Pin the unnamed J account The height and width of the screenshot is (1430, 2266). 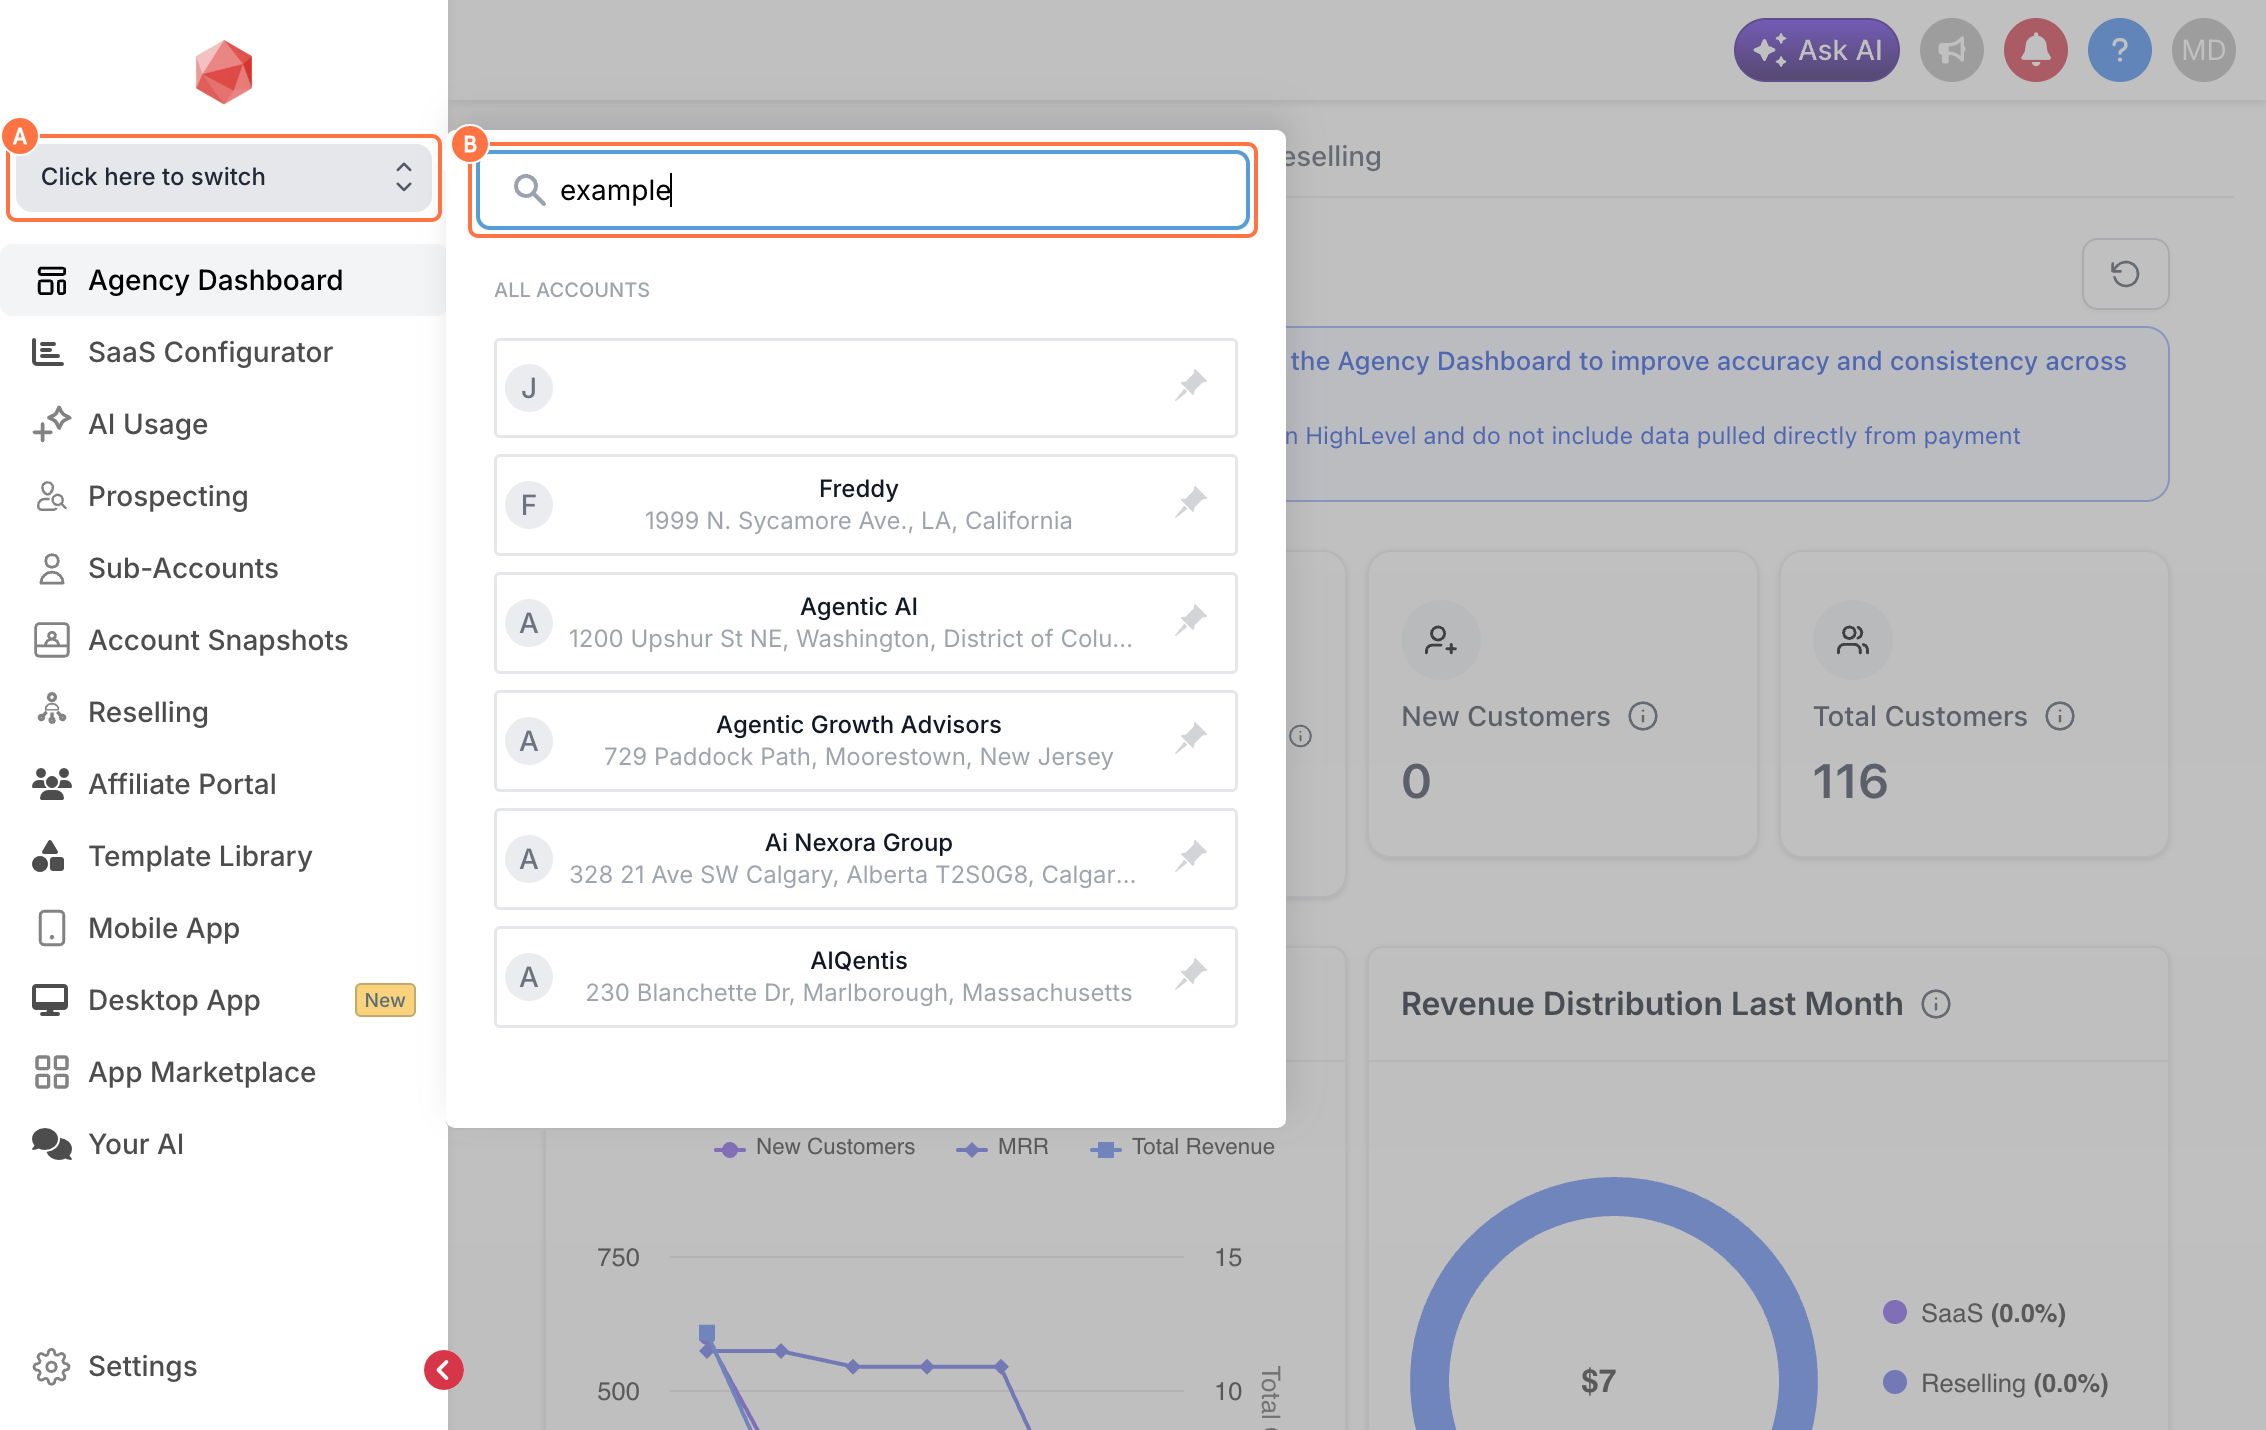click(1191, 385)
